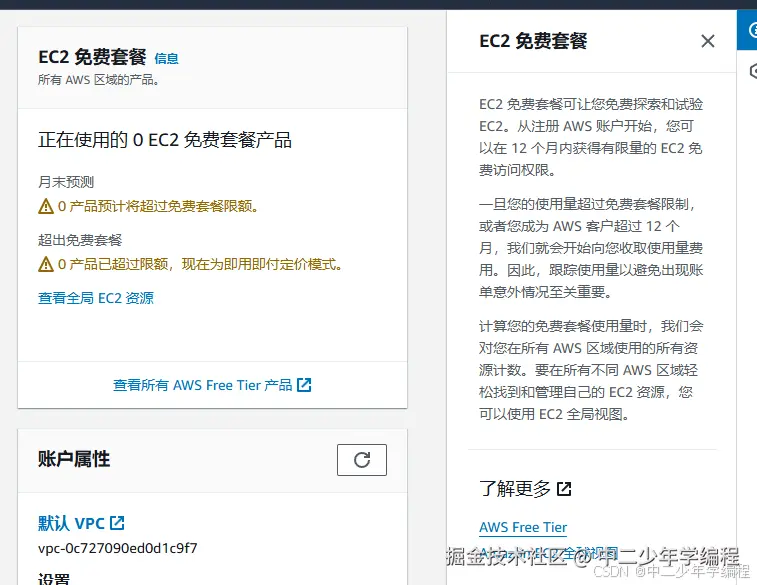
Task: Close the EC2 免费套餐 help panel
Action: tap(707, 41)
